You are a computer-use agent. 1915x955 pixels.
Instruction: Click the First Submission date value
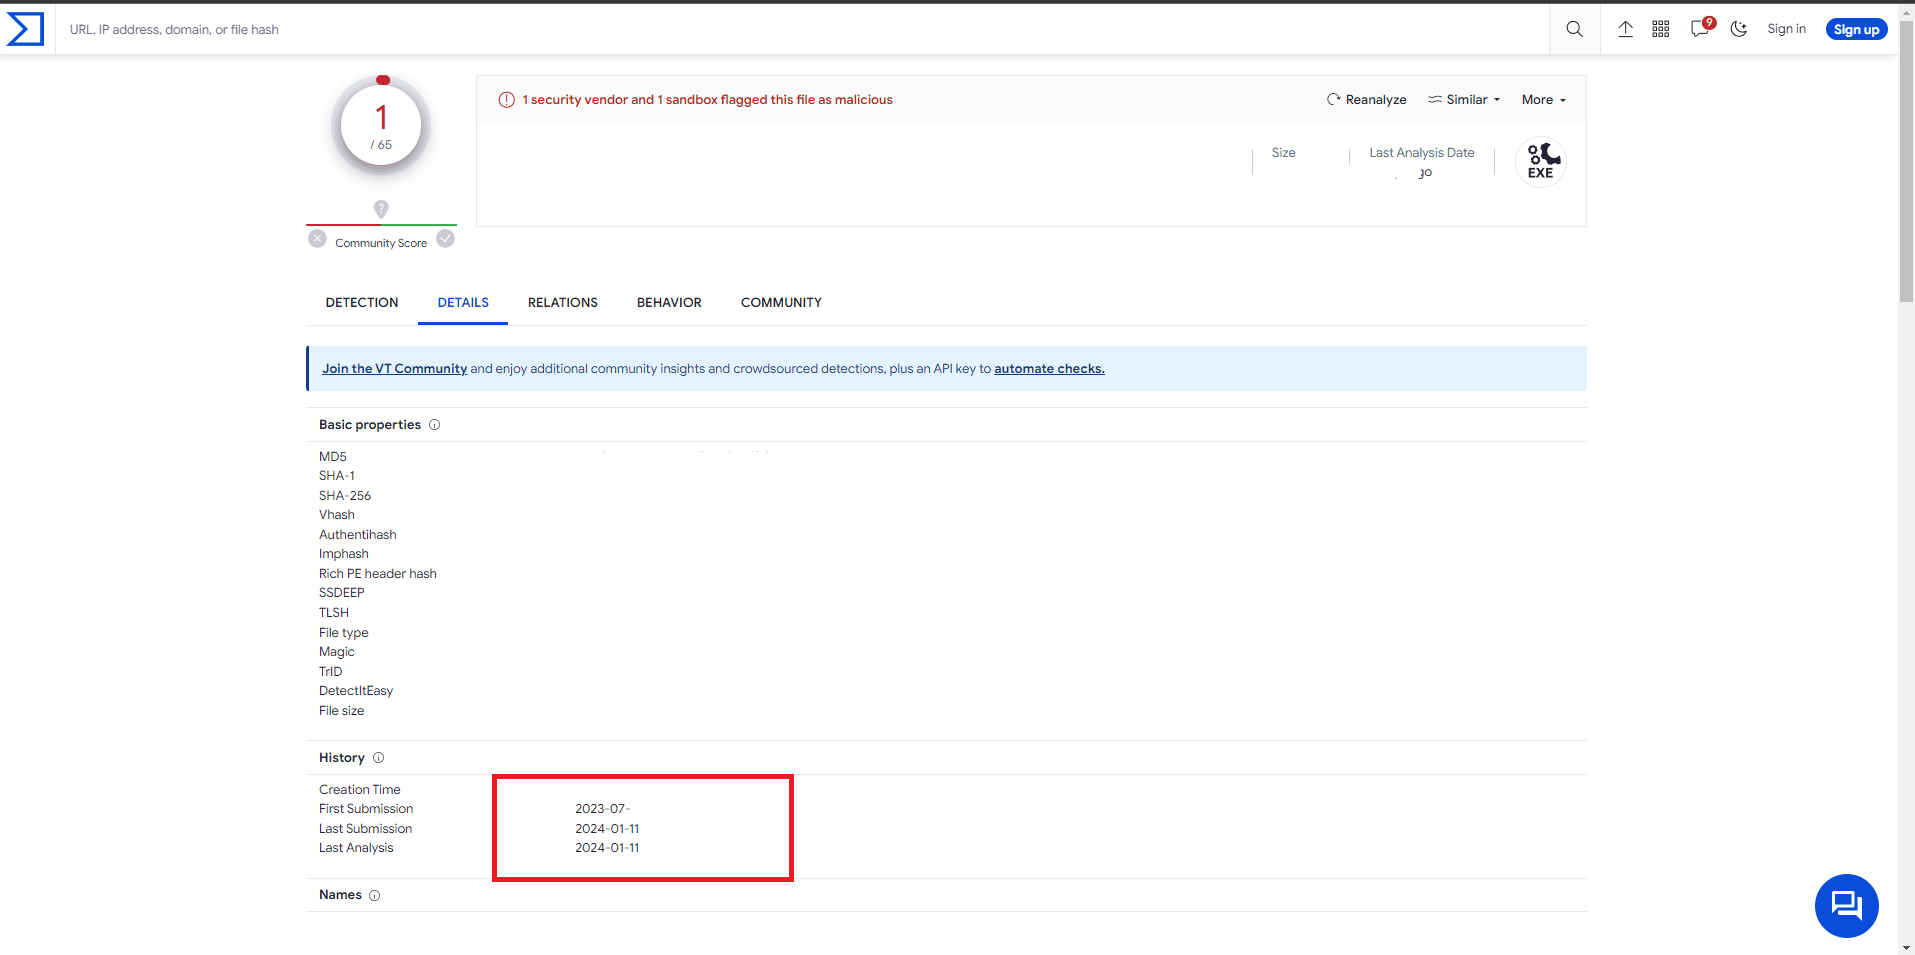[602, 809]
